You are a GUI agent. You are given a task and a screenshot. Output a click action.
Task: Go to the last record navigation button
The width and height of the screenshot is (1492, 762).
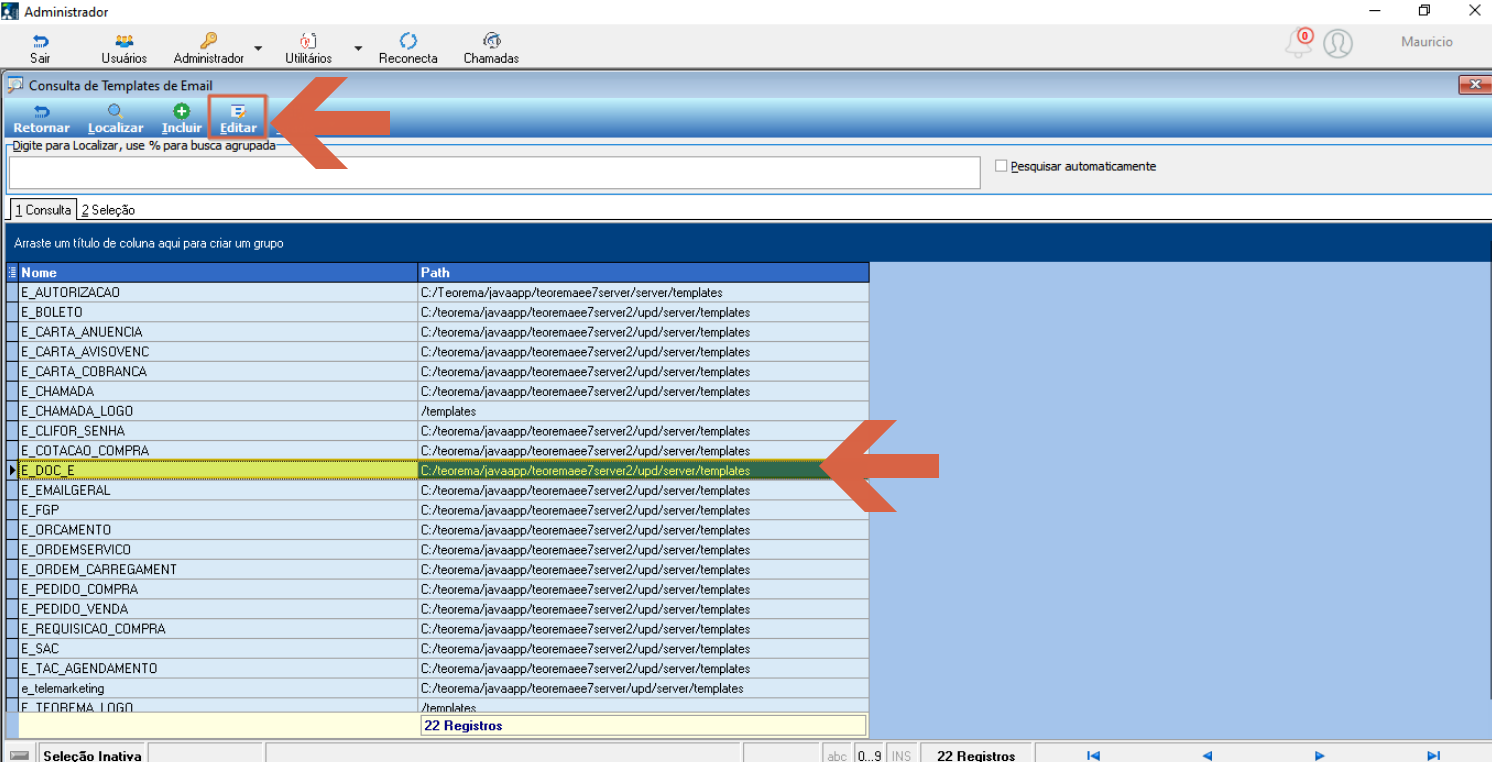click(1433, 756)
